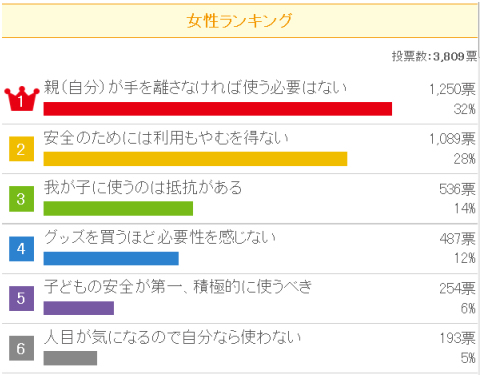The image size is (480, 375).
Task: Click the gray 5% result bar
Action: [x=70, y=358]
